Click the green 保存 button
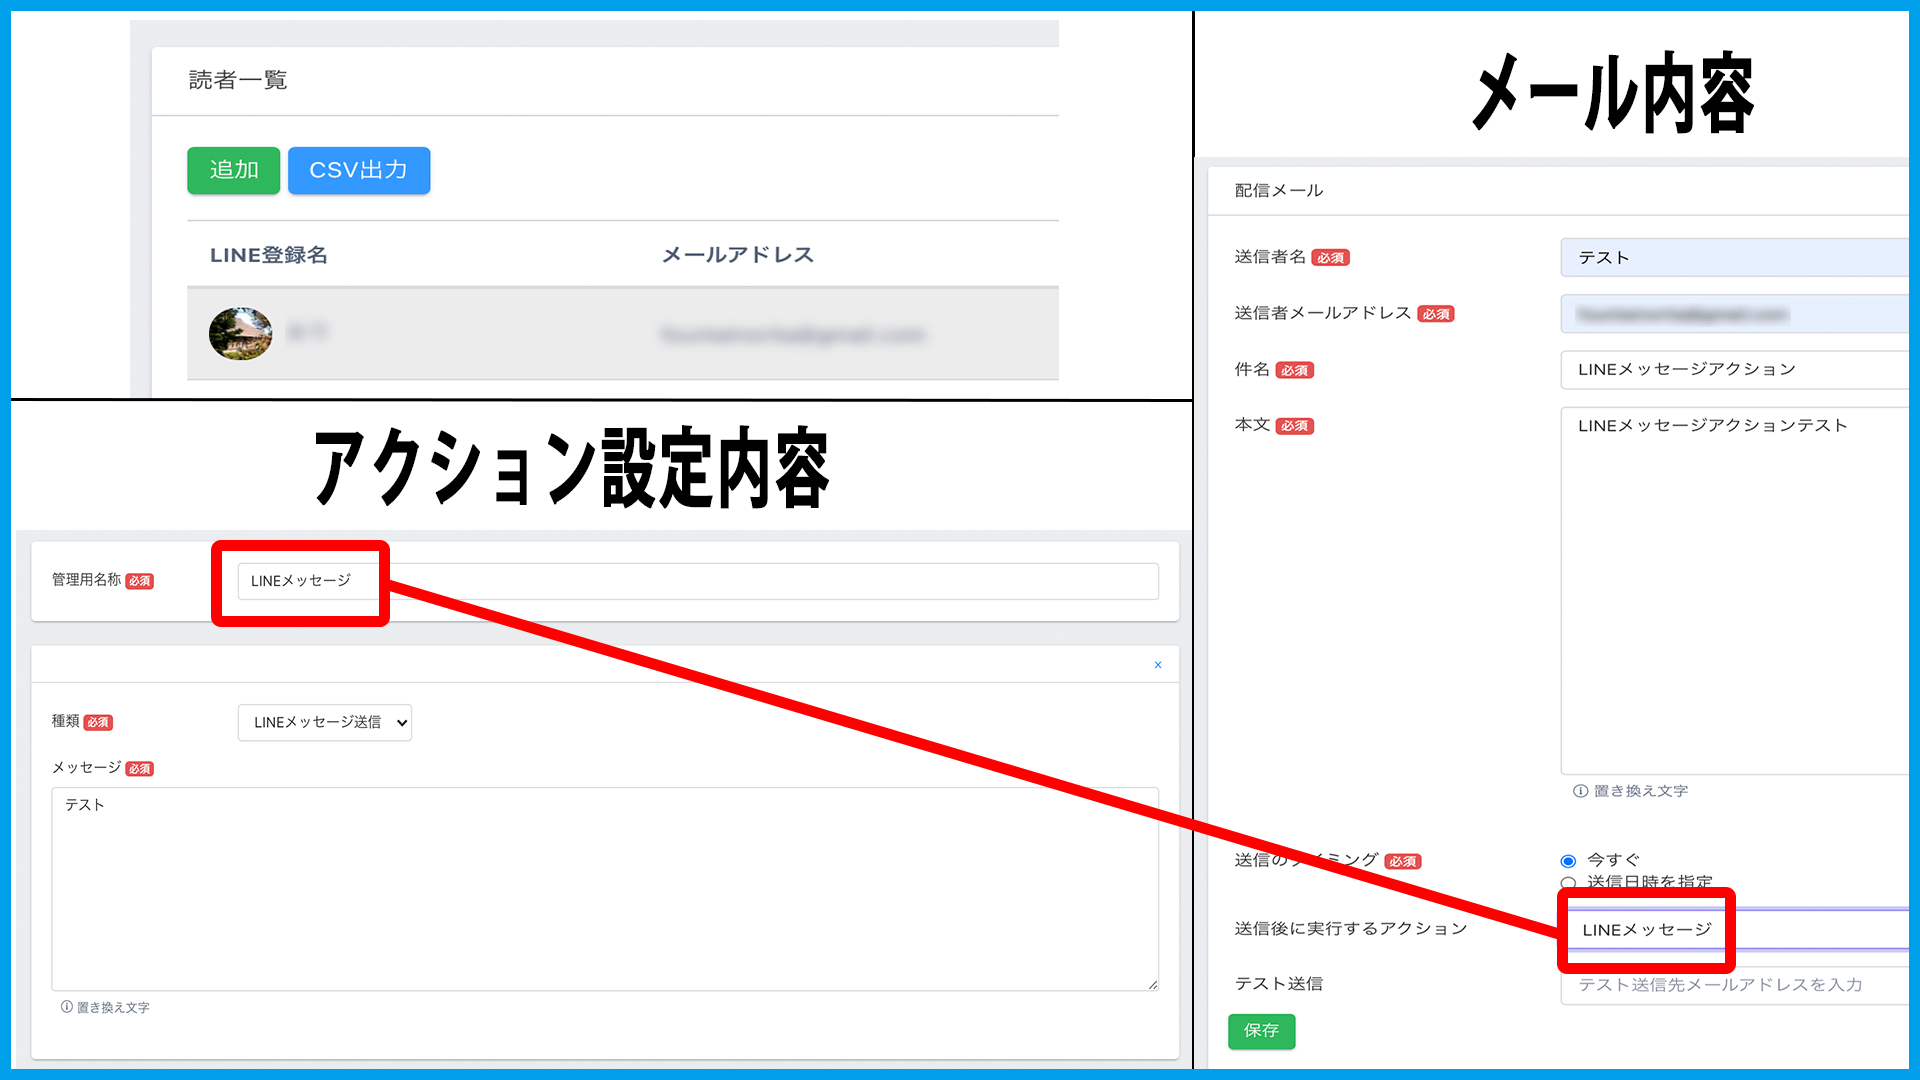The height and width of the screenshot is (1080, 1920). pos(1261,1031)
